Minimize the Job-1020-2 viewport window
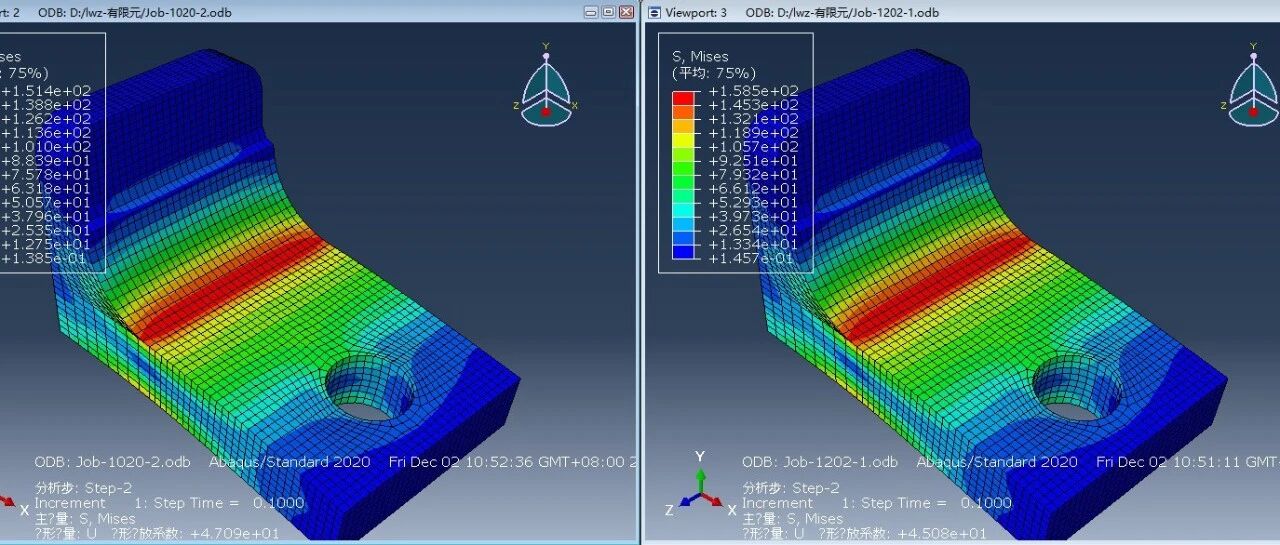 (591, 12)
